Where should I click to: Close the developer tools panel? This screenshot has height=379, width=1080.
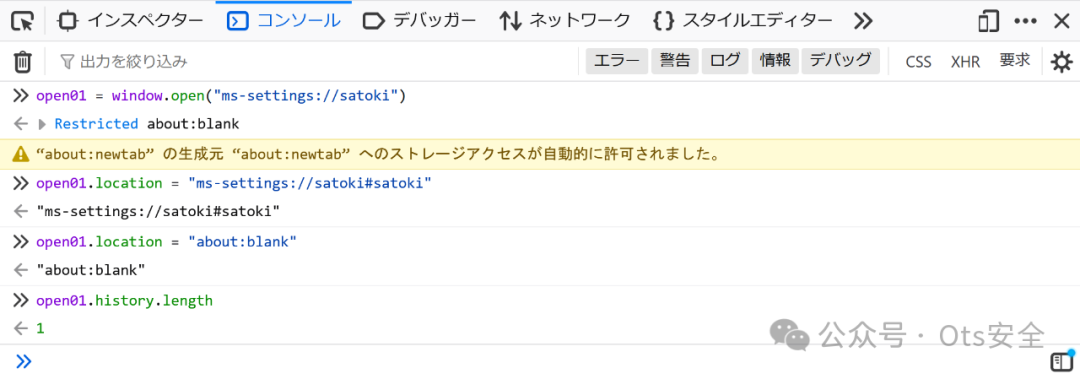[x=1061, y=21]
